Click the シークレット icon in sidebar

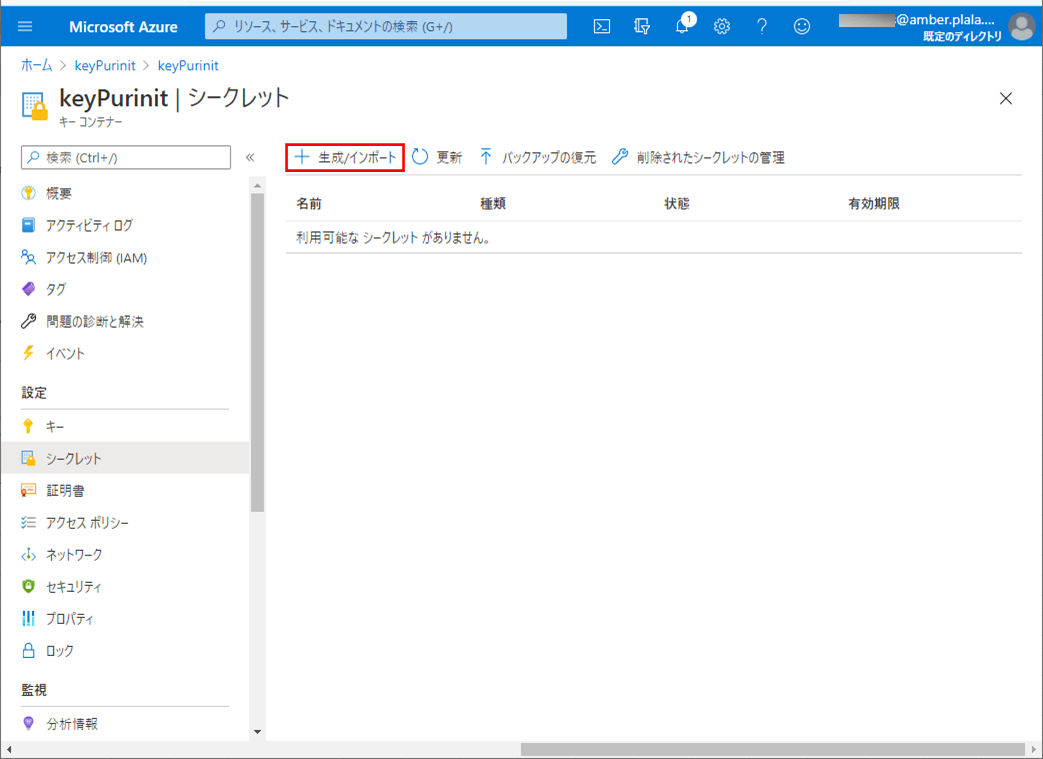[28, 458]
